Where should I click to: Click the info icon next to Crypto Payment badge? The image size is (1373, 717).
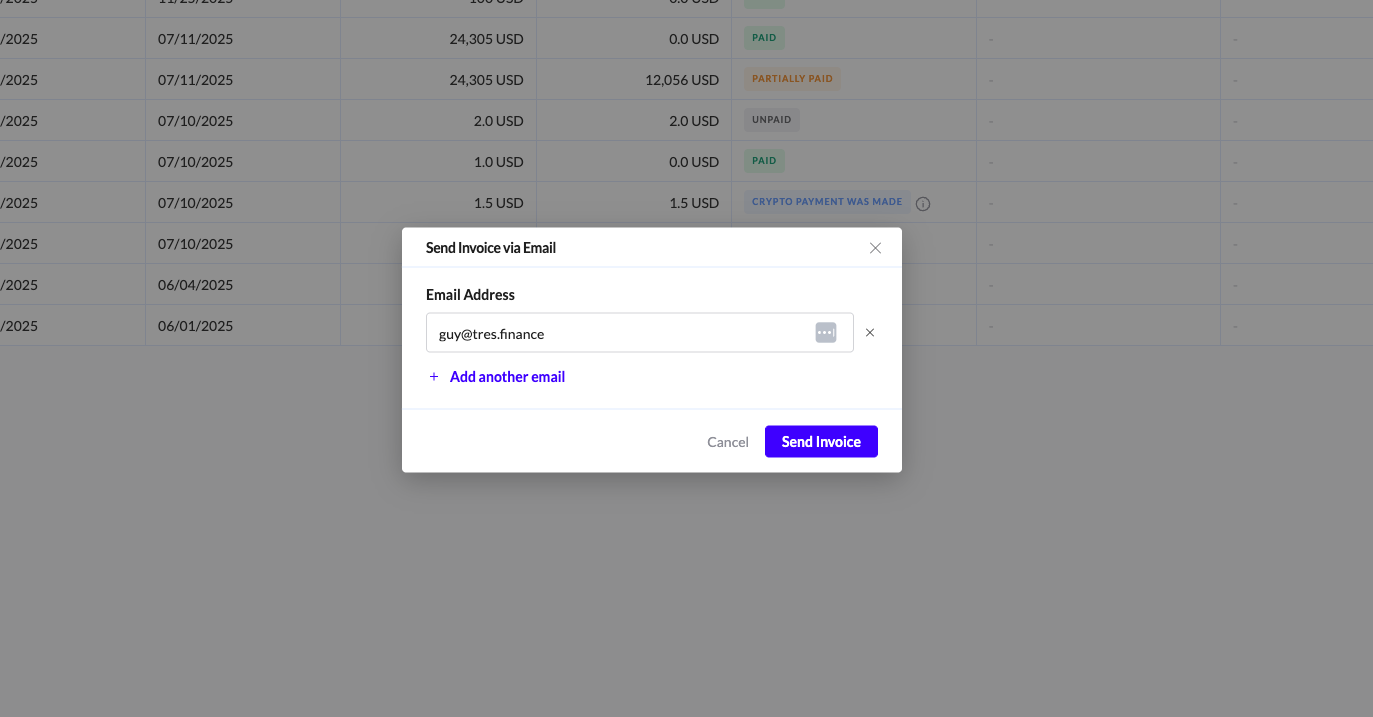[x=923, y=203]
